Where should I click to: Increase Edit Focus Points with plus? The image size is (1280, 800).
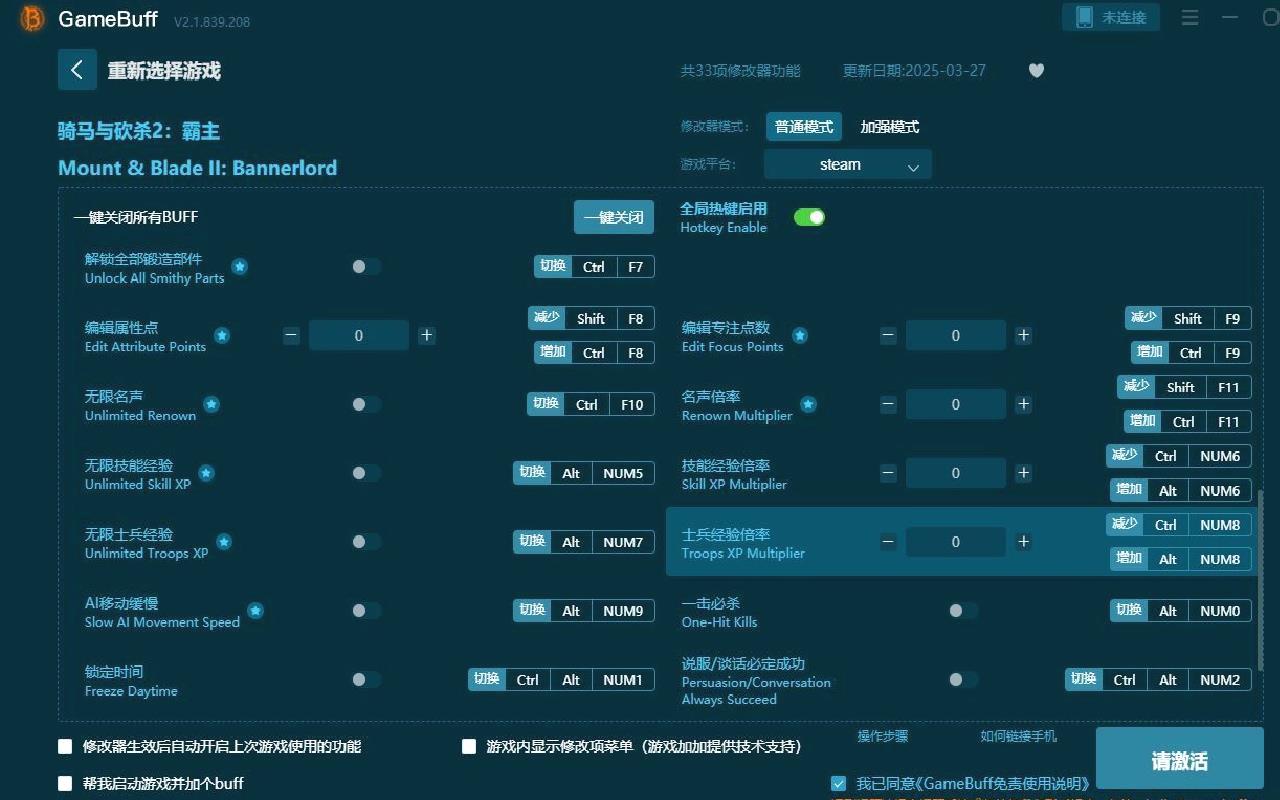point(1024,336)
